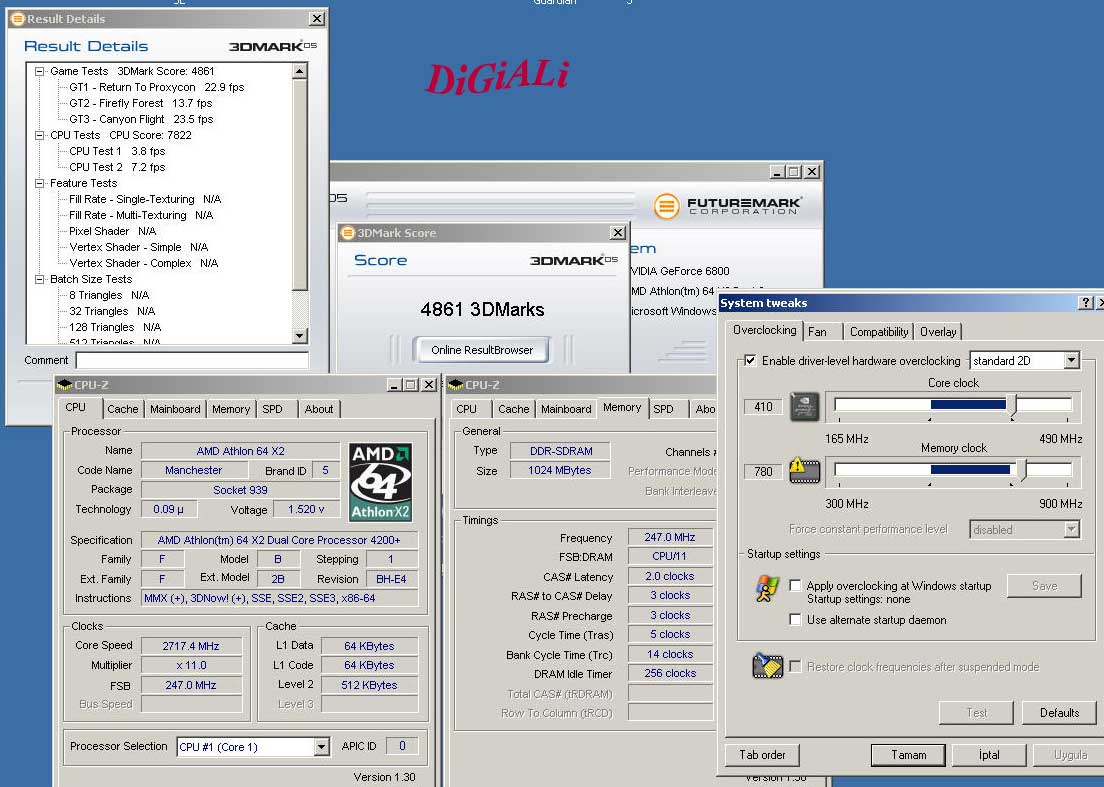Select Fill Rate - Single-Texturing row
This screenshot has height=787, width=1104.
click(145, 199)
